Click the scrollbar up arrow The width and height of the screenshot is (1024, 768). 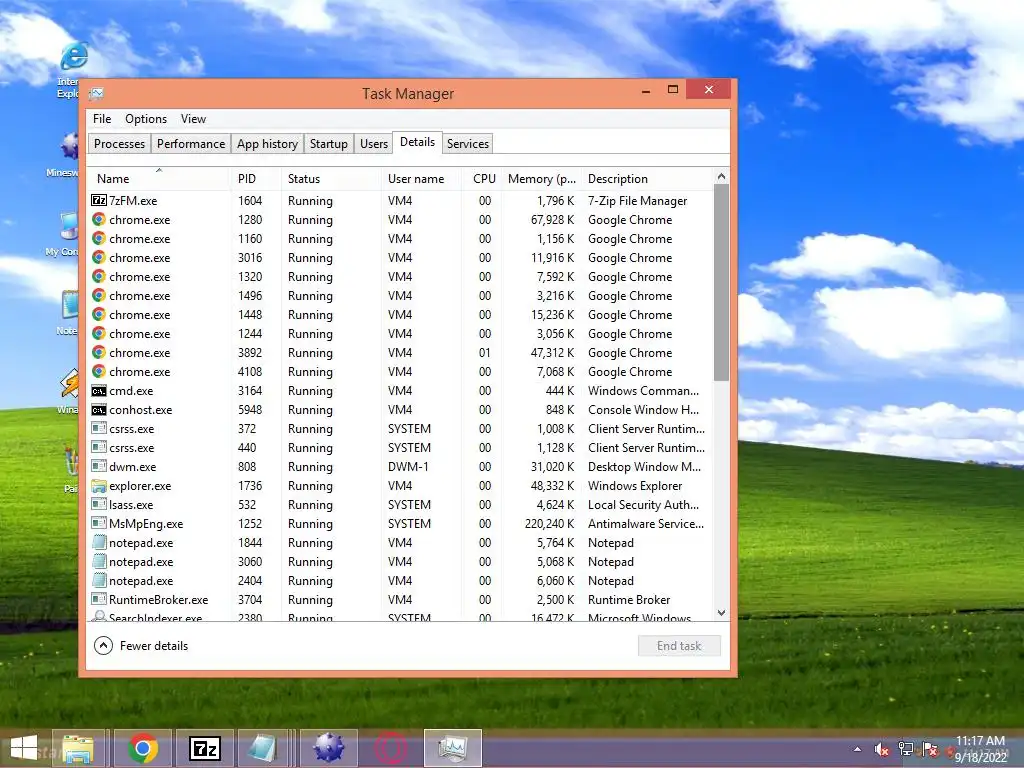(x=721, y=176)
